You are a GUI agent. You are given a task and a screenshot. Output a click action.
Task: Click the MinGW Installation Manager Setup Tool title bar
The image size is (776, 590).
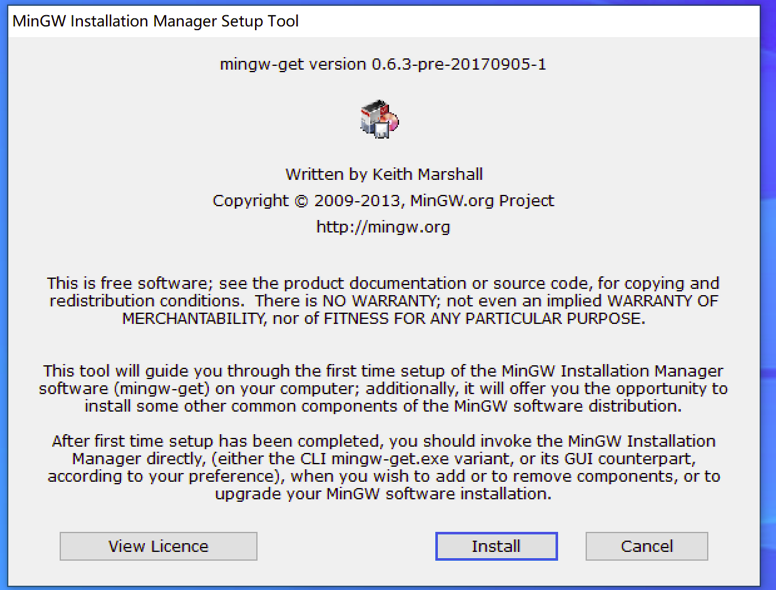(156, 21)
